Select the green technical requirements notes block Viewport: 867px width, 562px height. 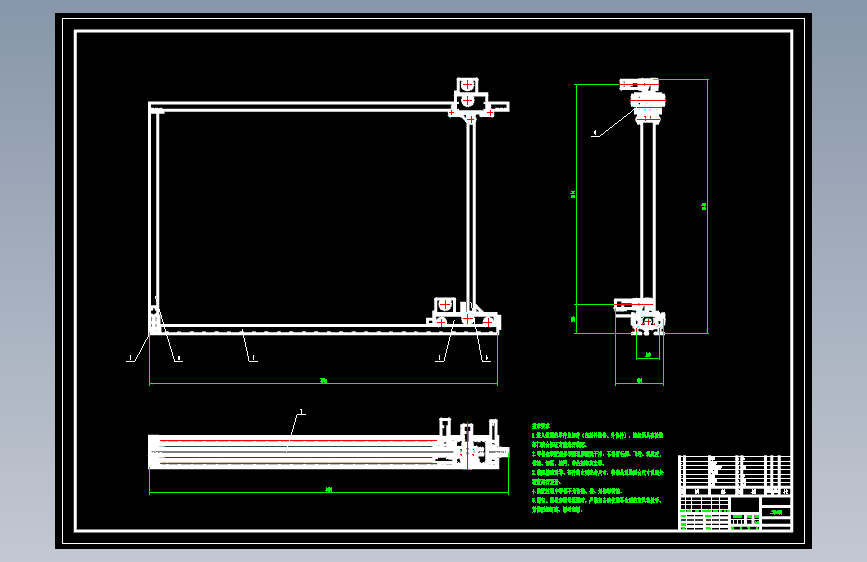tap(597, 468)
